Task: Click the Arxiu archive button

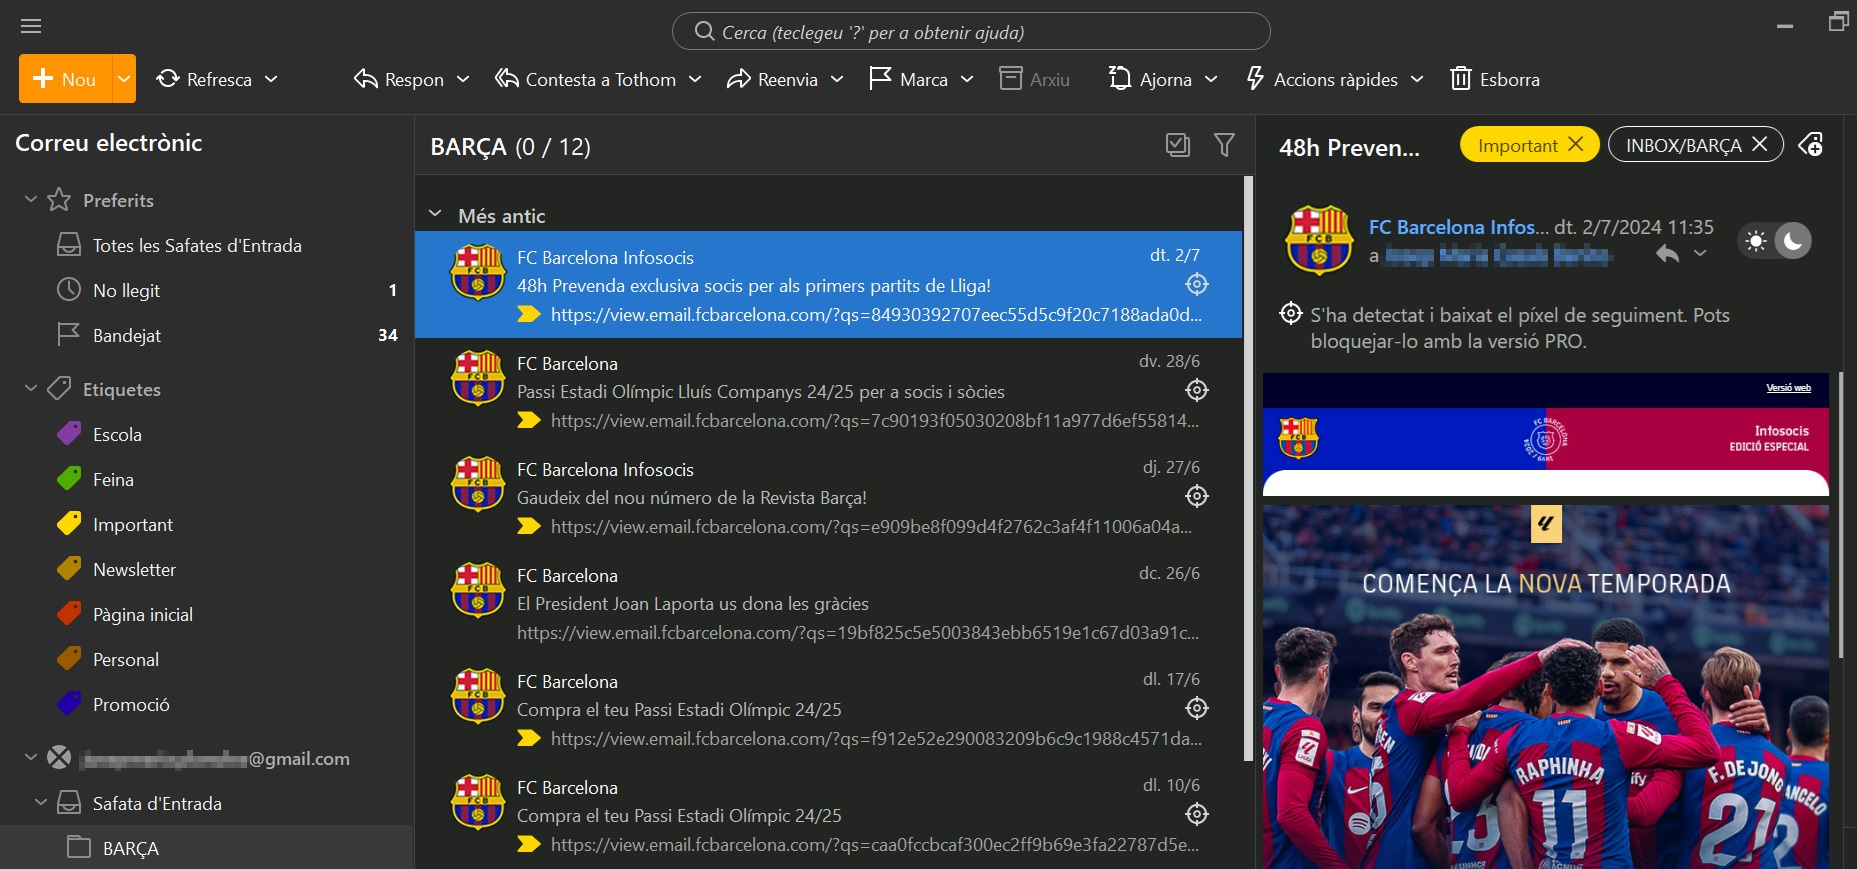Action: tap(1035, 79)
